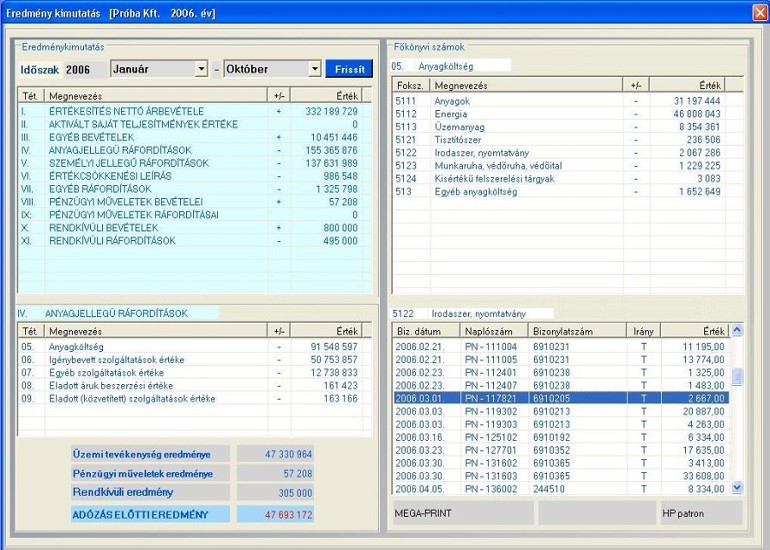Viewport: 770px width, 550px height.
Task: Click the Érték column header in ledger table
Action: point(687,85)
